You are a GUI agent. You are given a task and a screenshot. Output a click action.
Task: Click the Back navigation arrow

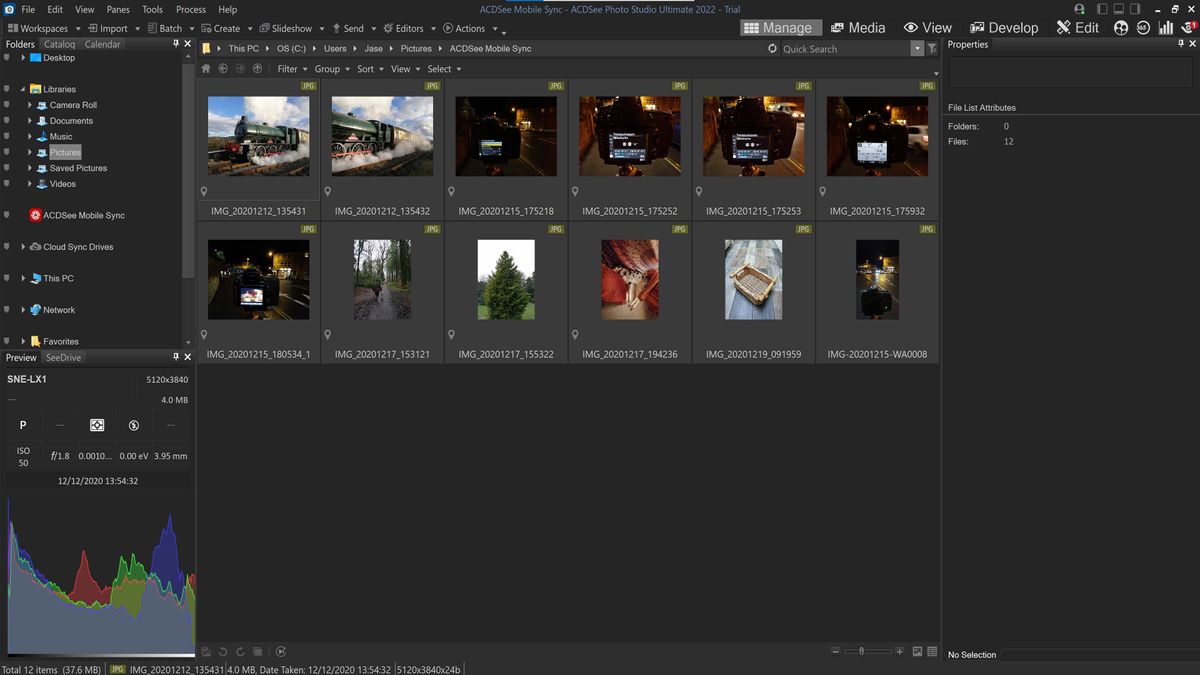223,69
